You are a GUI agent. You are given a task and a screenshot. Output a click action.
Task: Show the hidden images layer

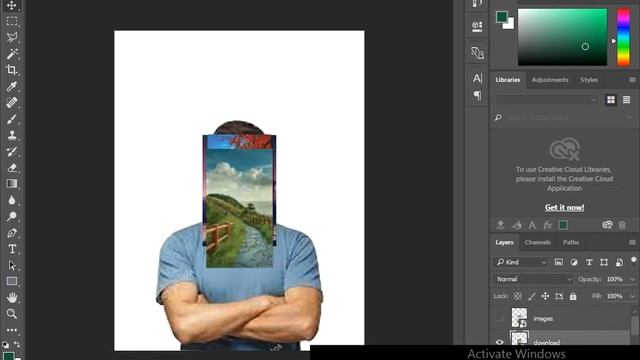[x=500, y=318]
